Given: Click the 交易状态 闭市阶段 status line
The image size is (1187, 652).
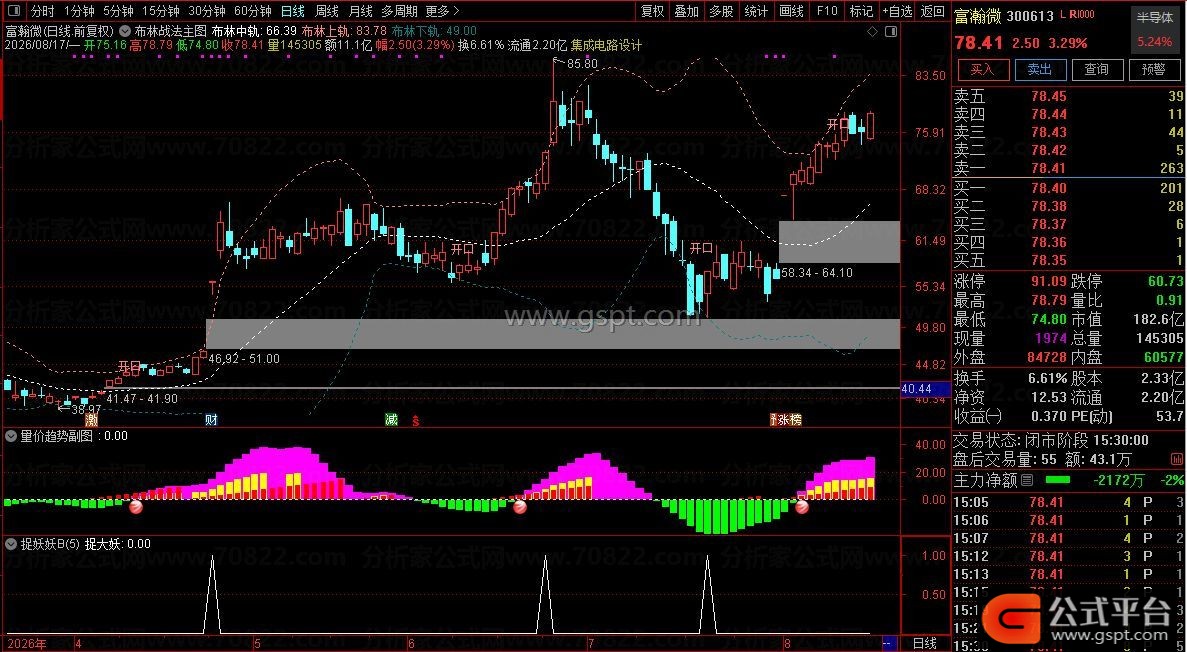Looking at the screenshot, I should 1051,440.
